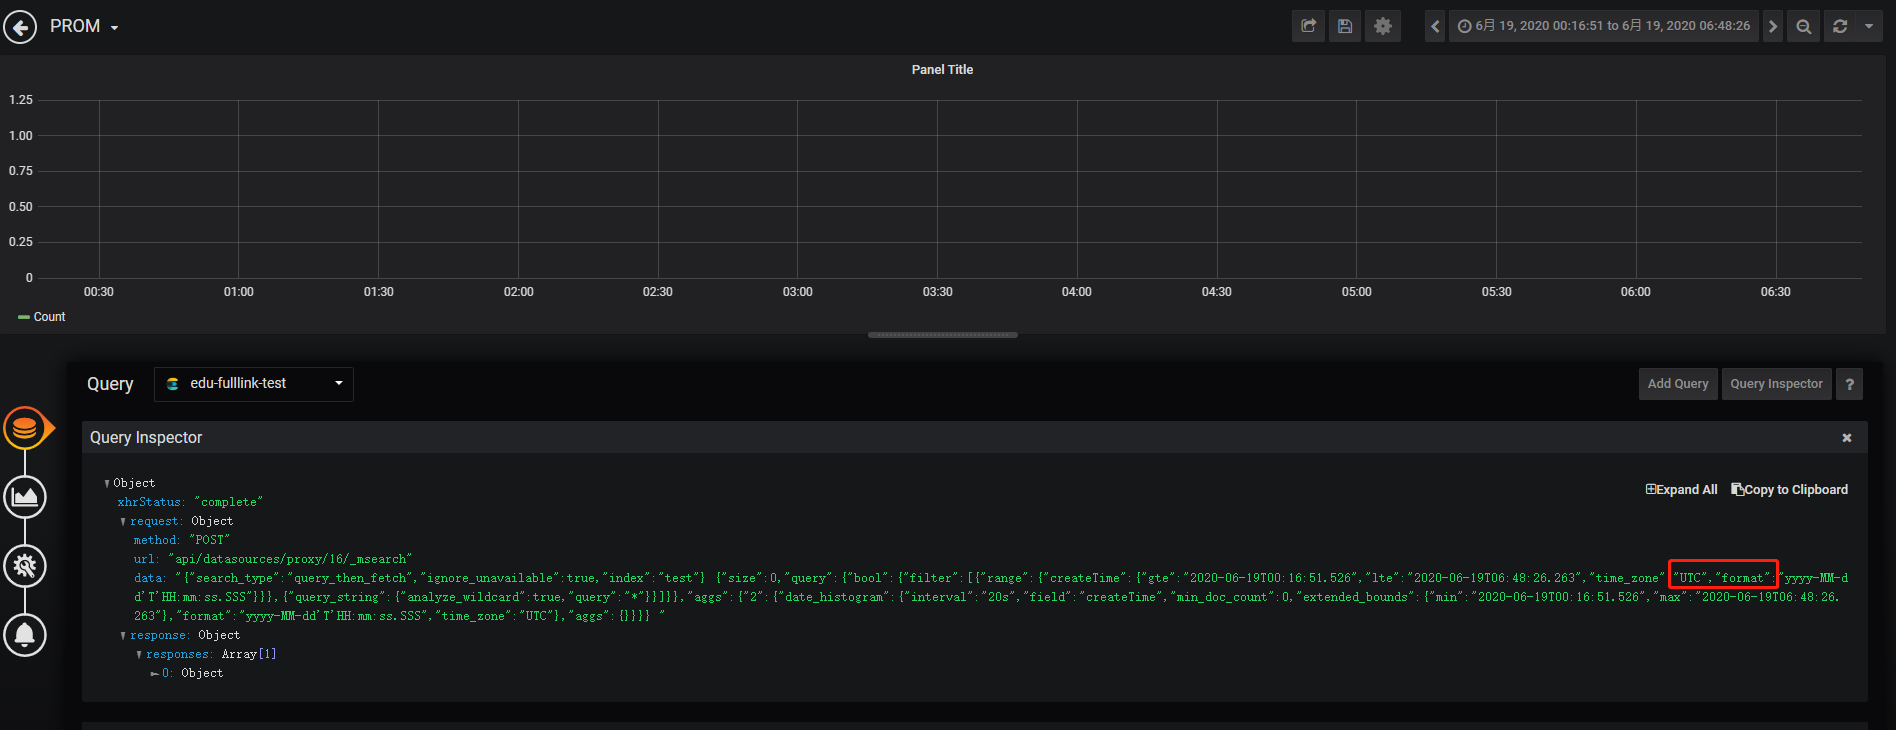
Task: Refresh the dashboard
Action: pyautogui.click(x=1840, y=26)
